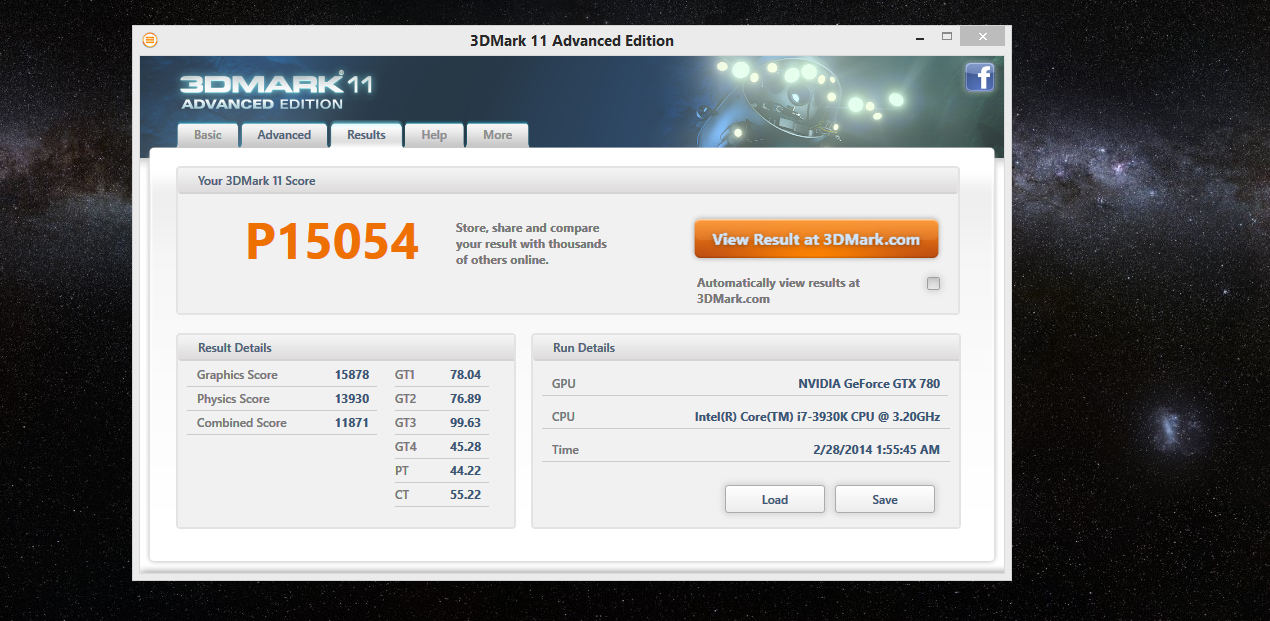
Task: Click the Load button
Action: pyautogui.click(x=774, y=499)
